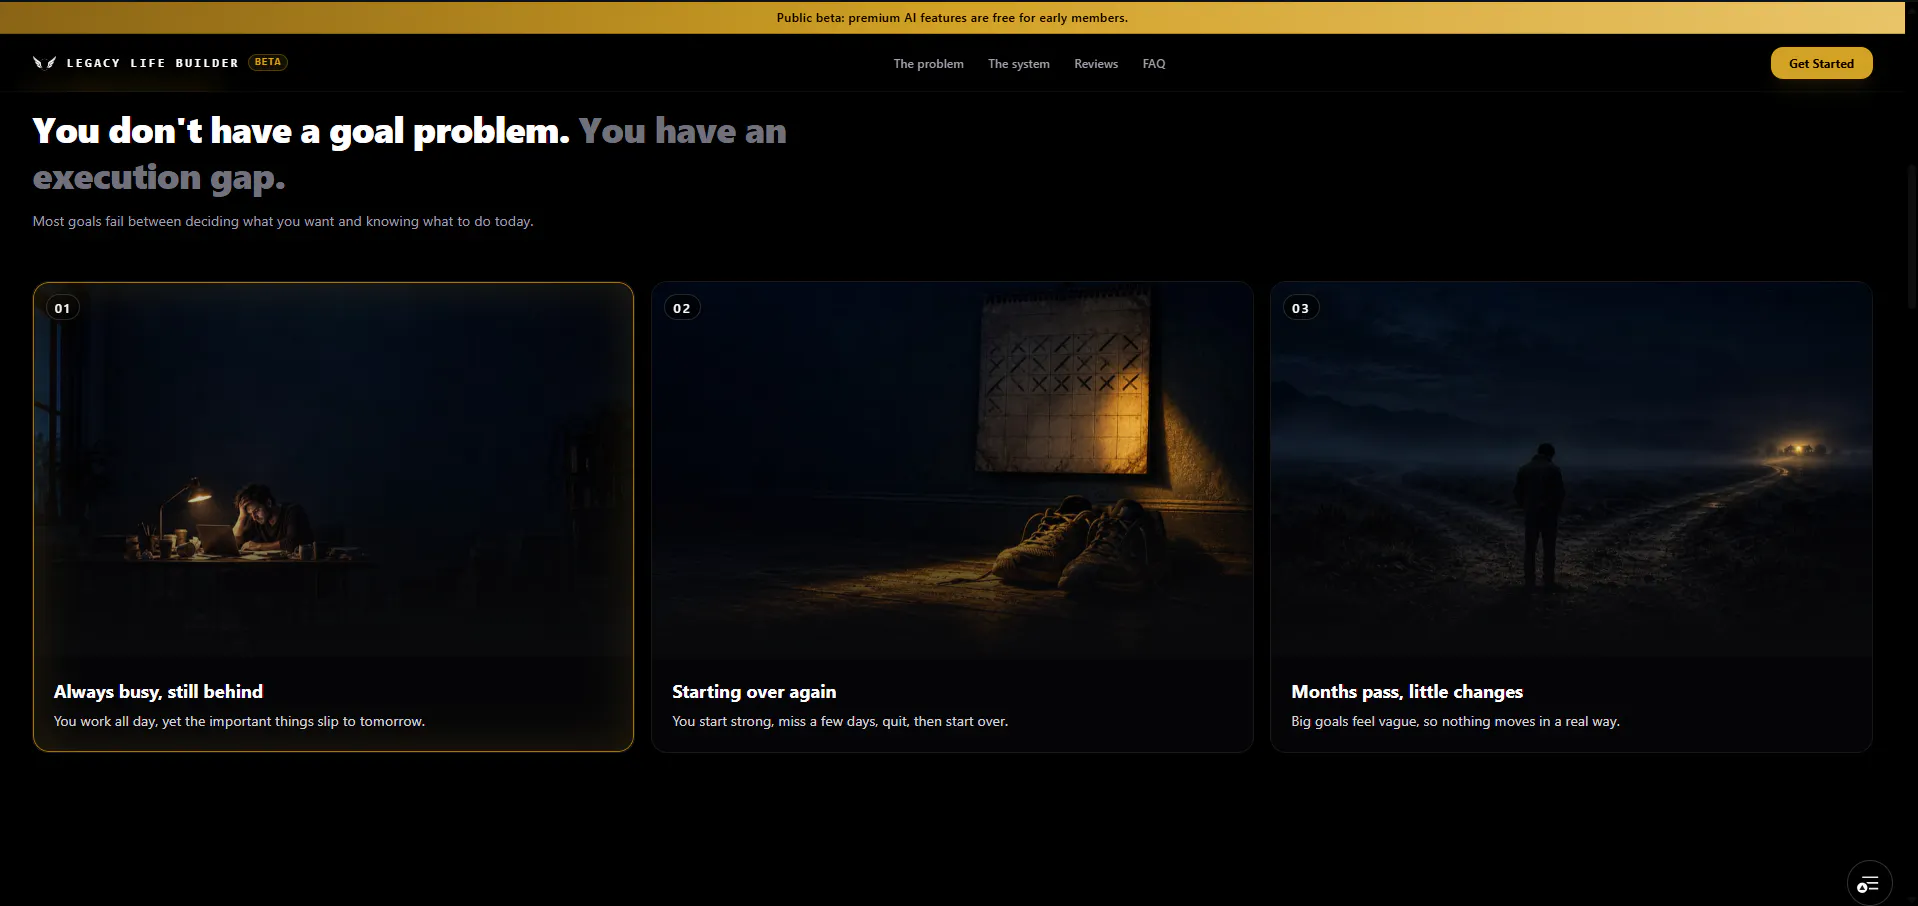The height and width of the screenshot is (906, 1918).
Task: Click the public beta announcement banner
Action: [952, 18]
